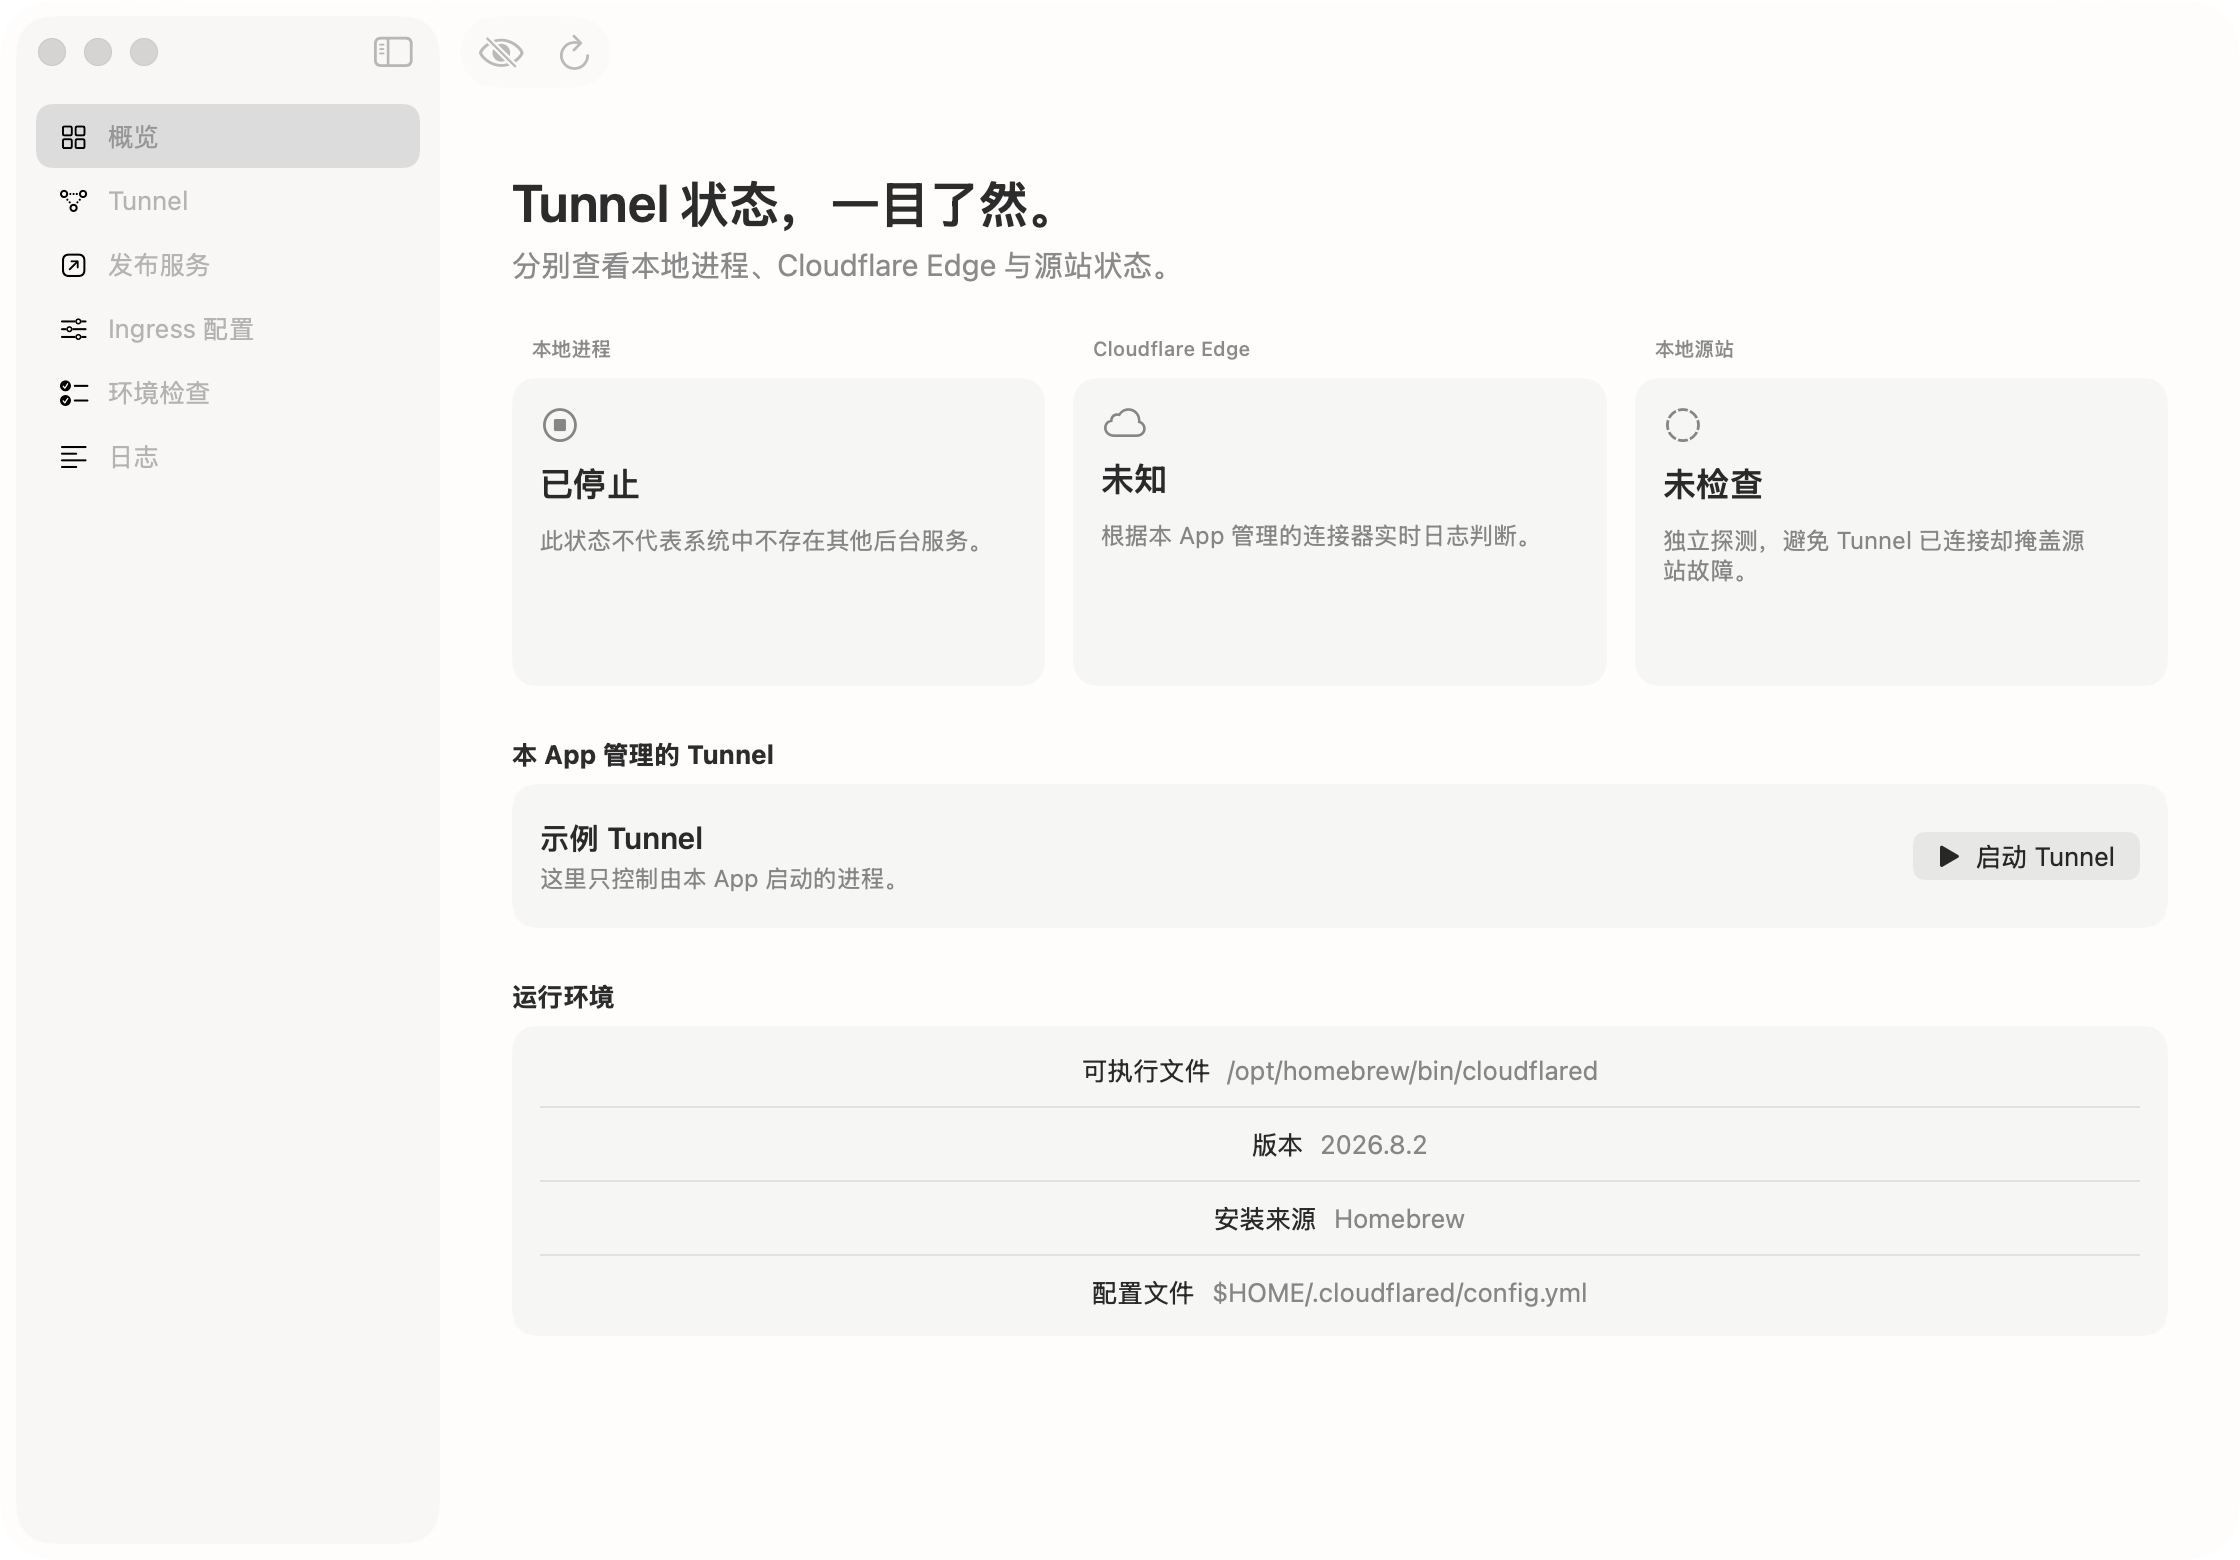Click the 可执行文件 label
Screen dimensions: 2240x1560
pyautogui.click(x=1146, y=1071)
